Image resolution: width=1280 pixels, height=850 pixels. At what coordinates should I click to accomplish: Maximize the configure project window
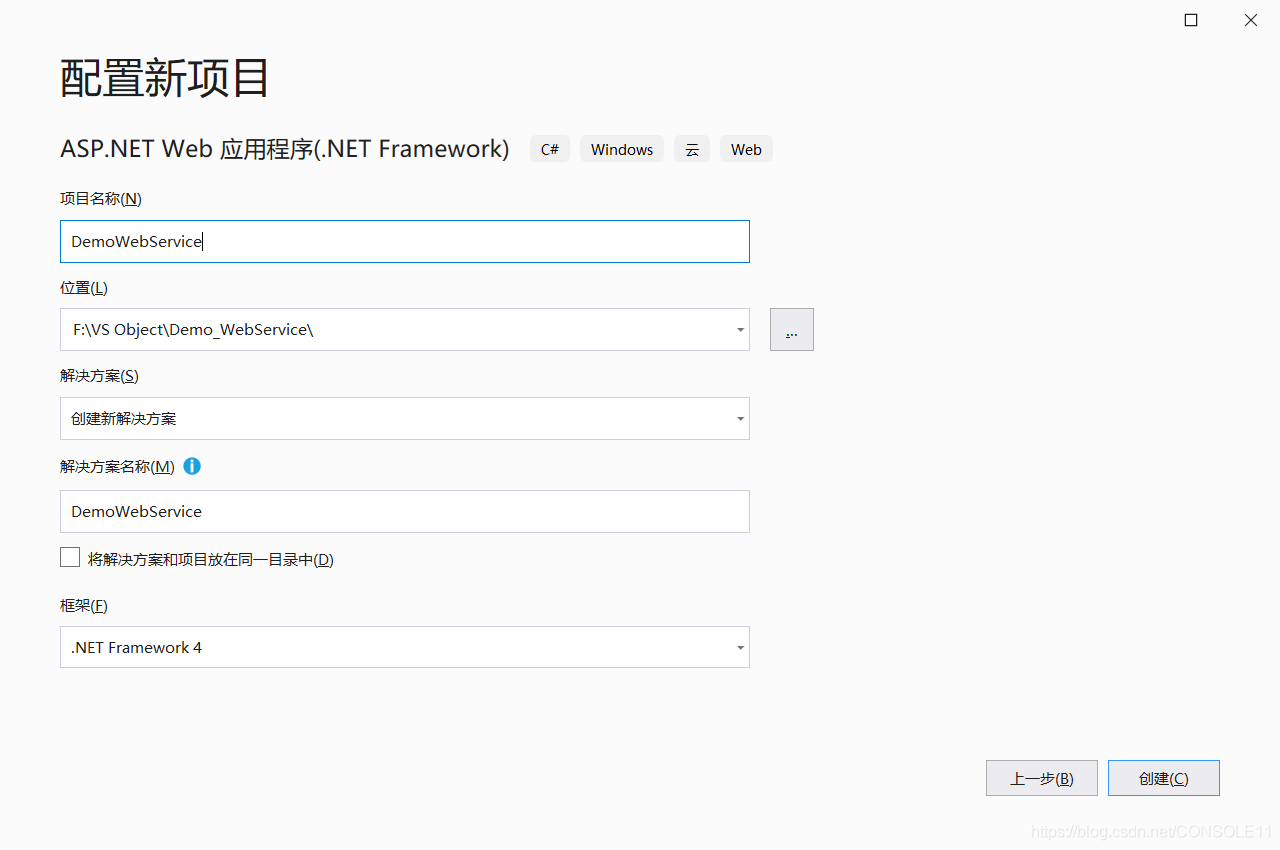pos(1191,20)
